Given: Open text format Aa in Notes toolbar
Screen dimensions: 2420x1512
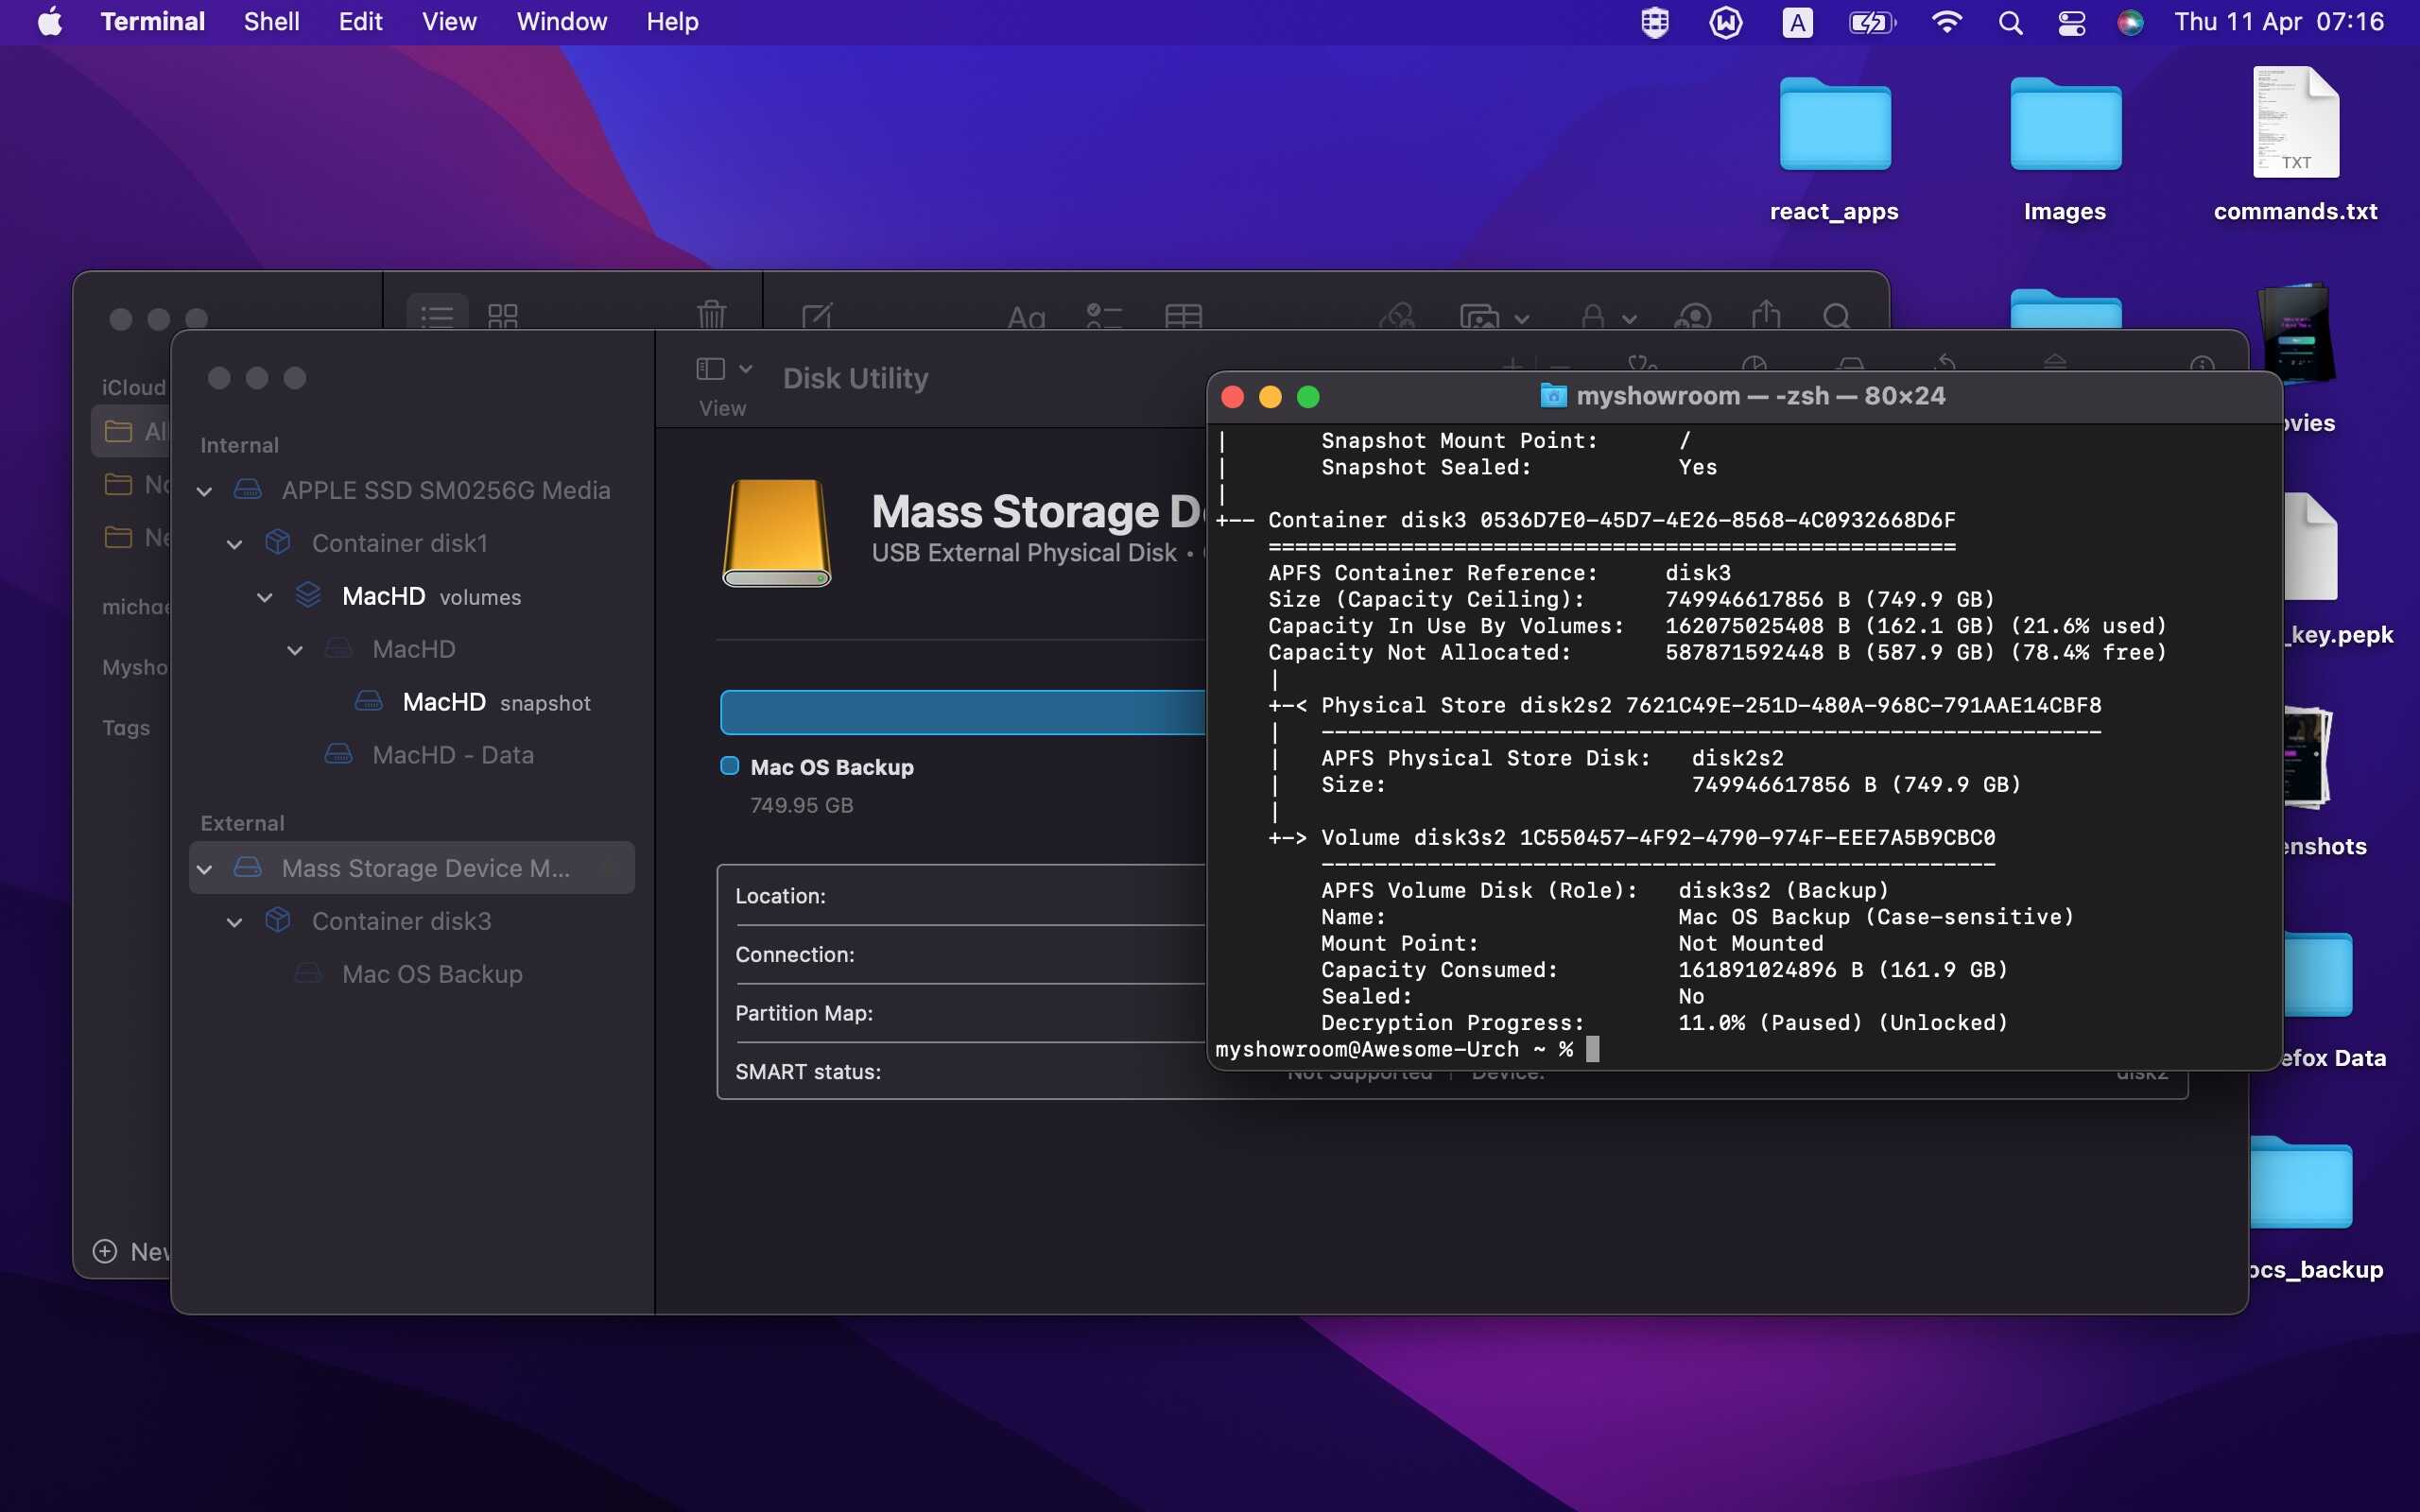Looking at the screenshot, I should 1026,318.
